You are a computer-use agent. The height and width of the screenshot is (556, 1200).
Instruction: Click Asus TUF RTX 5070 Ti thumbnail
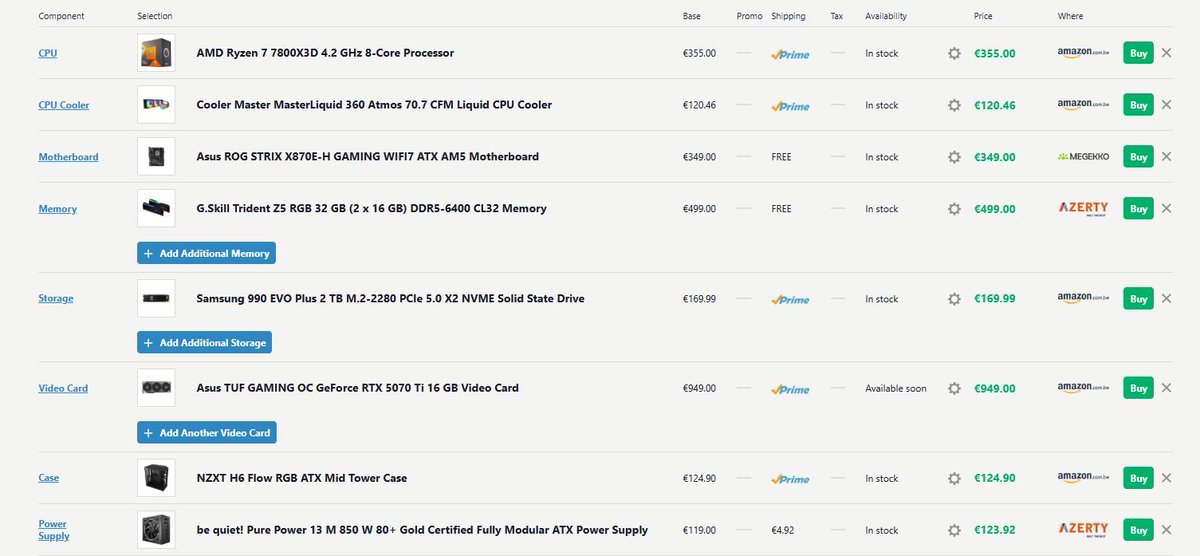point(156,388)
